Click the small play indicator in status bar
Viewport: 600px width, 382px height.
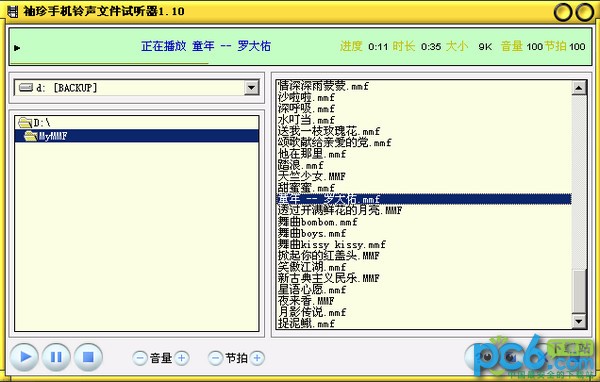pyautogui.click(x=17, y=48)
